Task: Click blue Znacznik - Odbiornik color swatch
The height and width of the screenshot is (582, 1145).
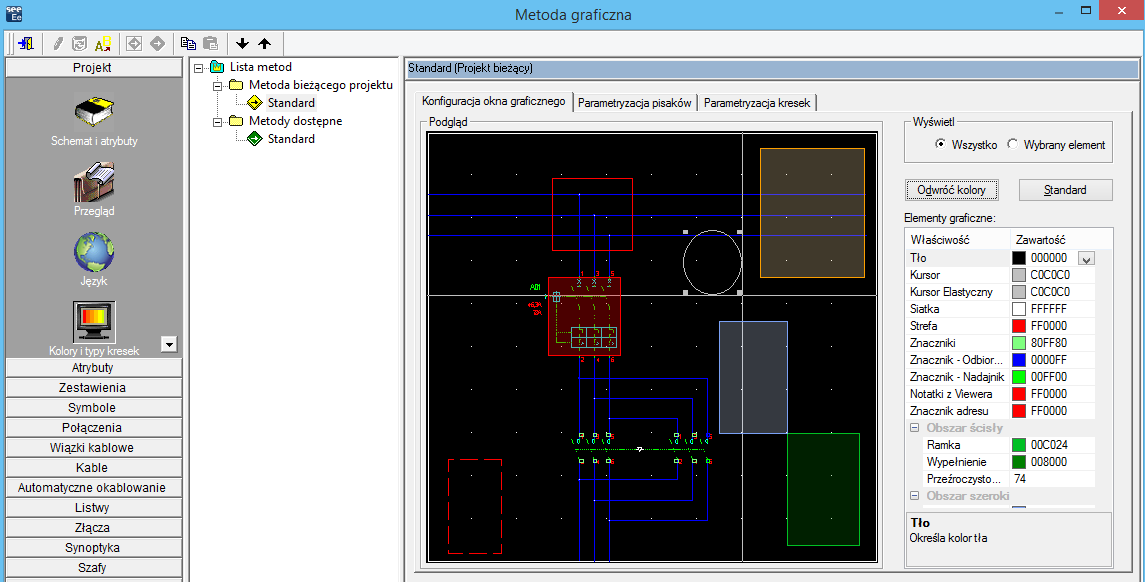Action: [x=1019, y=360]
